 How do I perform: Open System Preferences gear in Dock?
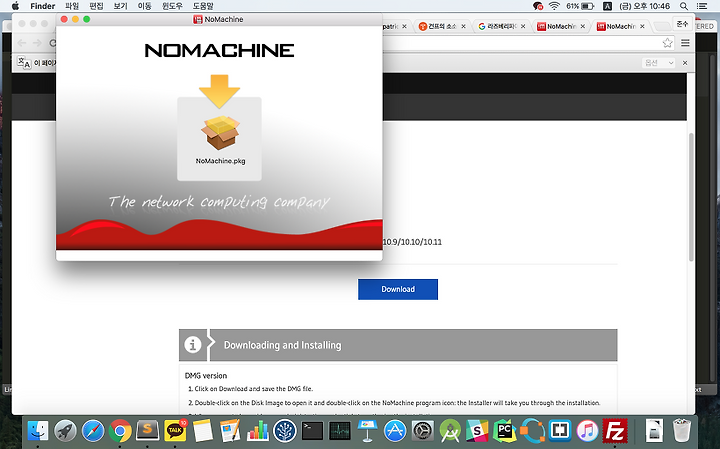422,431
